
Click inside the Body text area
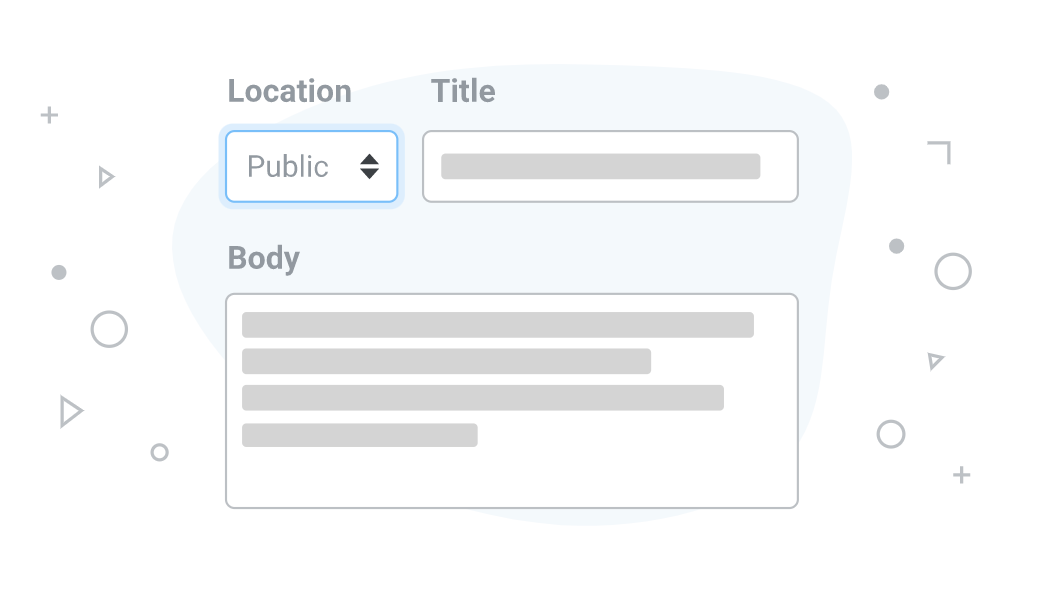(511, 401)
